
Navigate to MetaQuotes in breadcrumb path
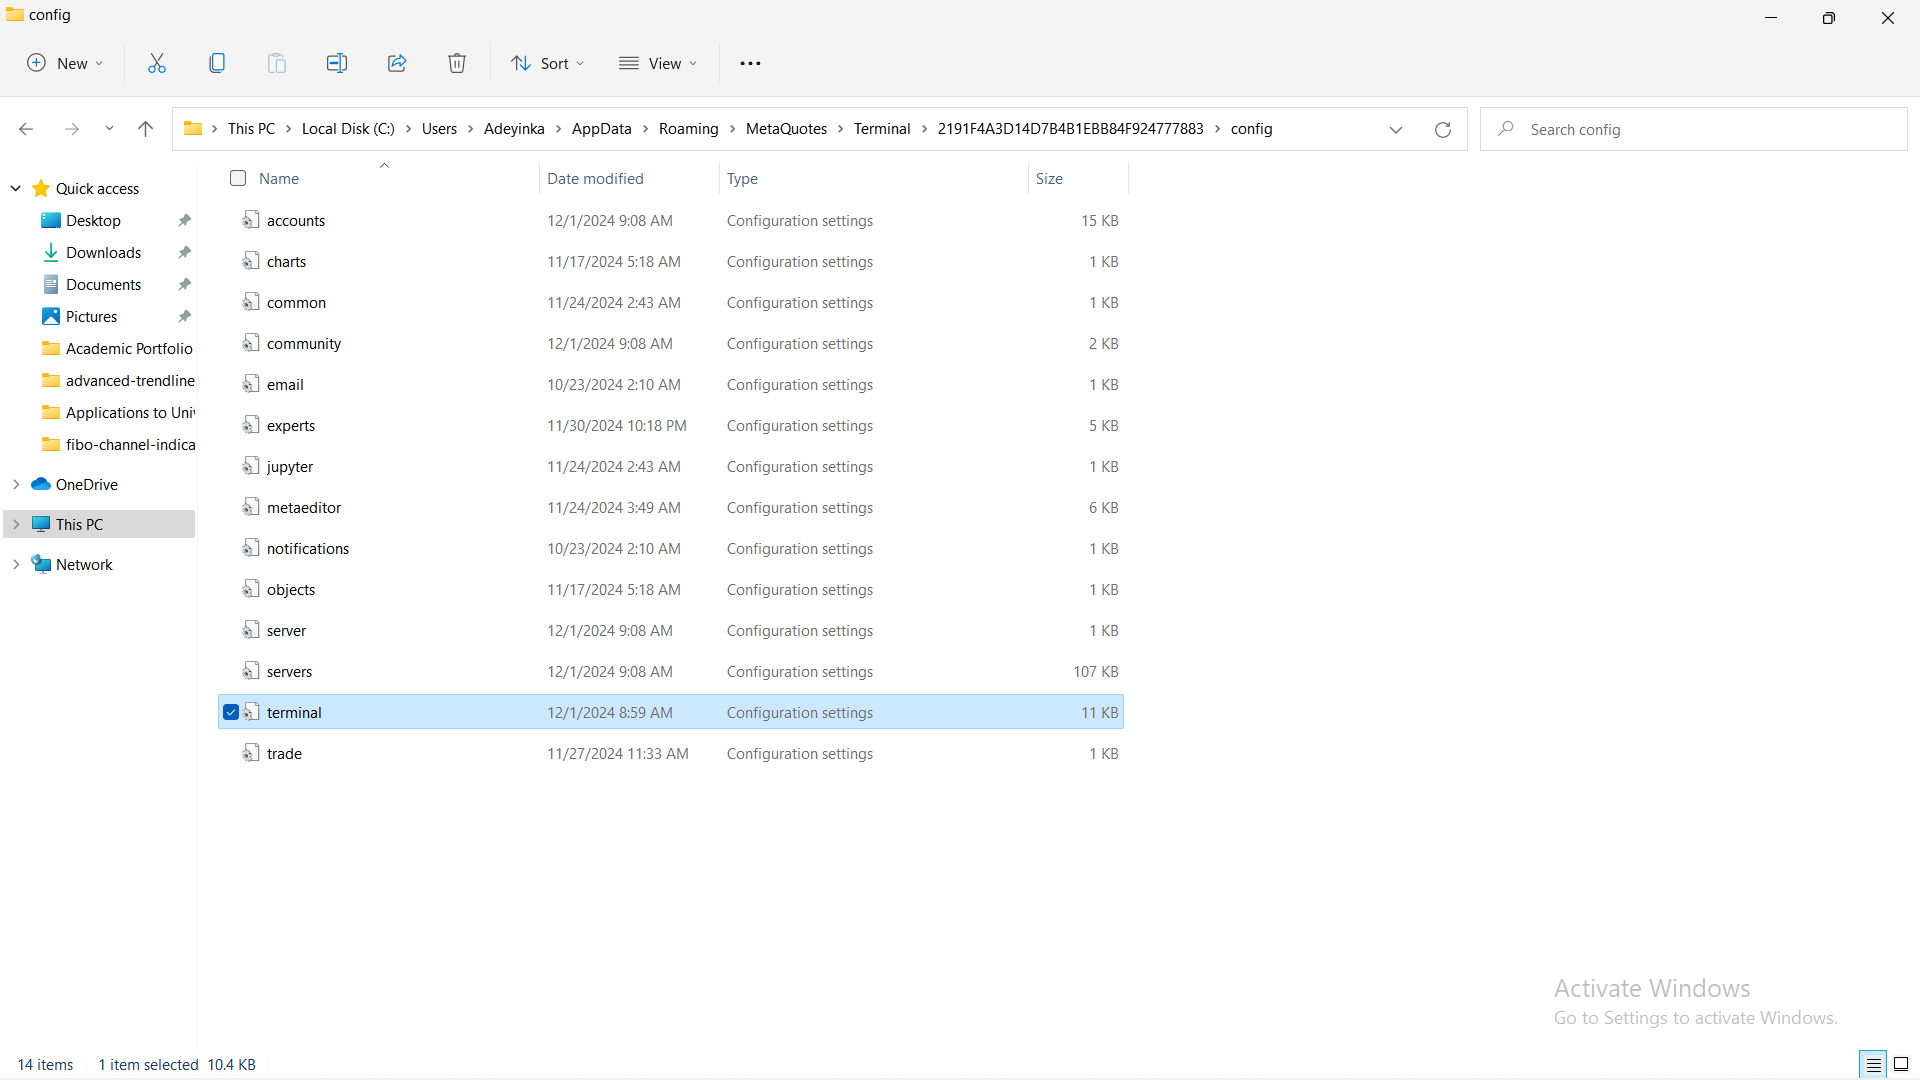pyautogui.click(x=786, y=129)
